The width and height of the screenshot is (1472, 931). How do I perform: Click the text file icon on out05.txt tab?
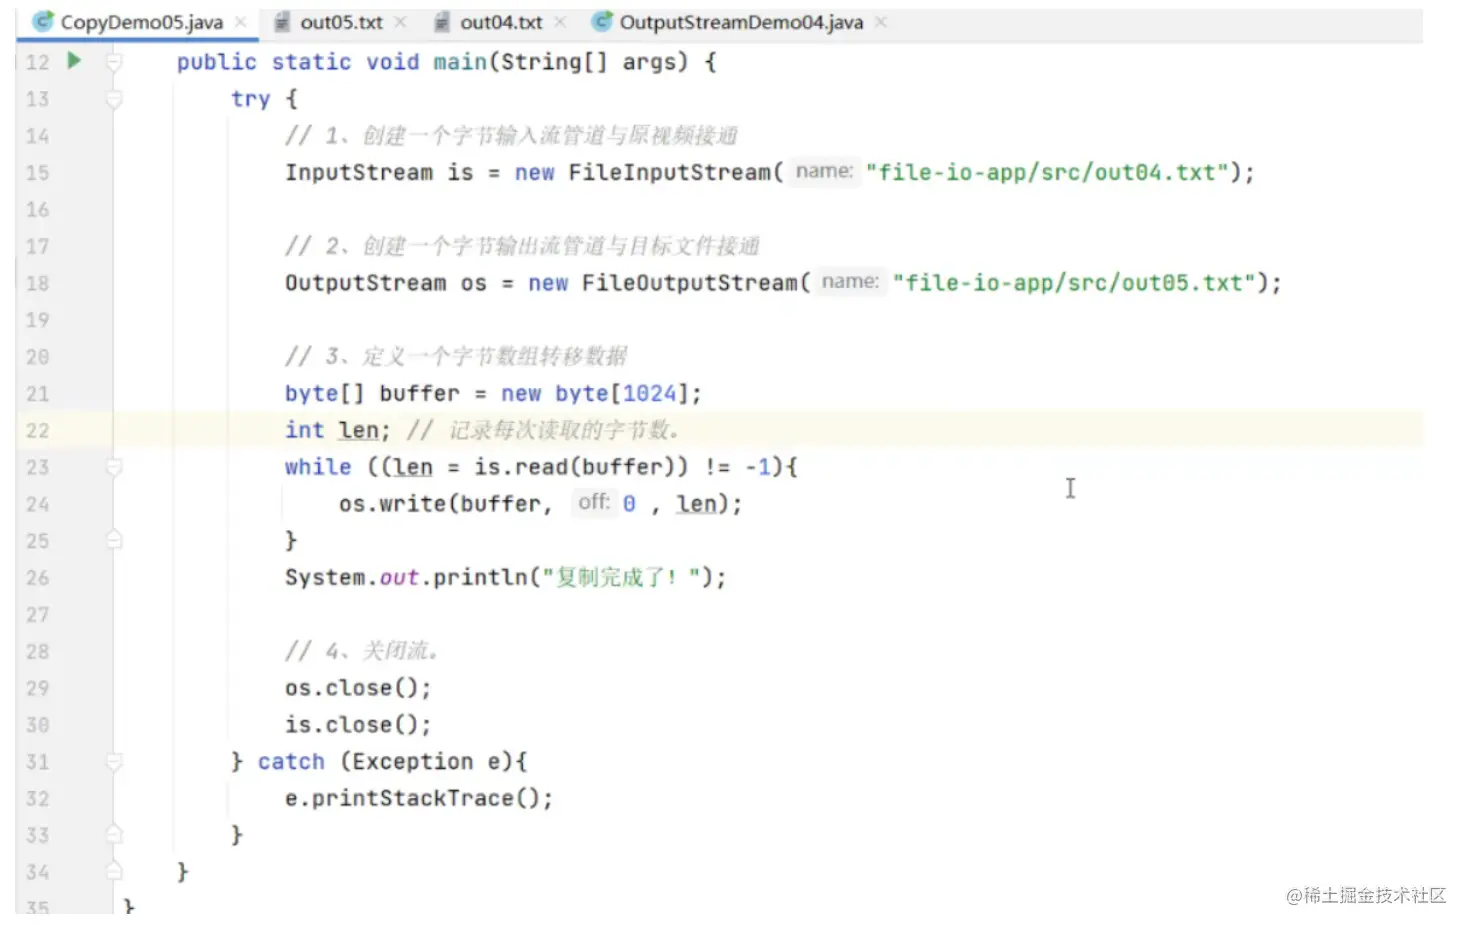(x=283, y=22)
